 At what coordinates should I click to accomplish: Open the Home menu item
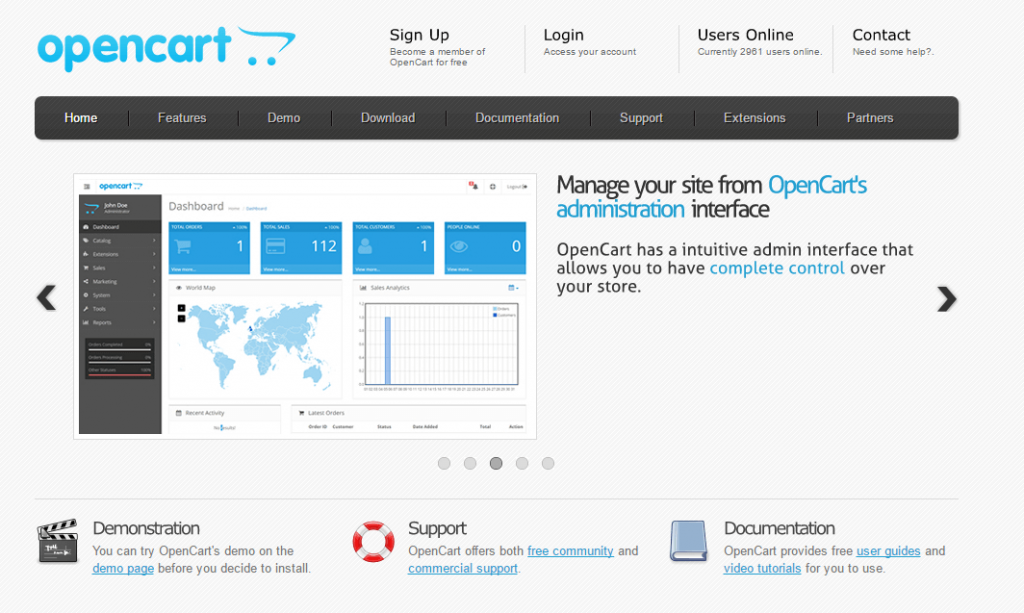(81, 118)
